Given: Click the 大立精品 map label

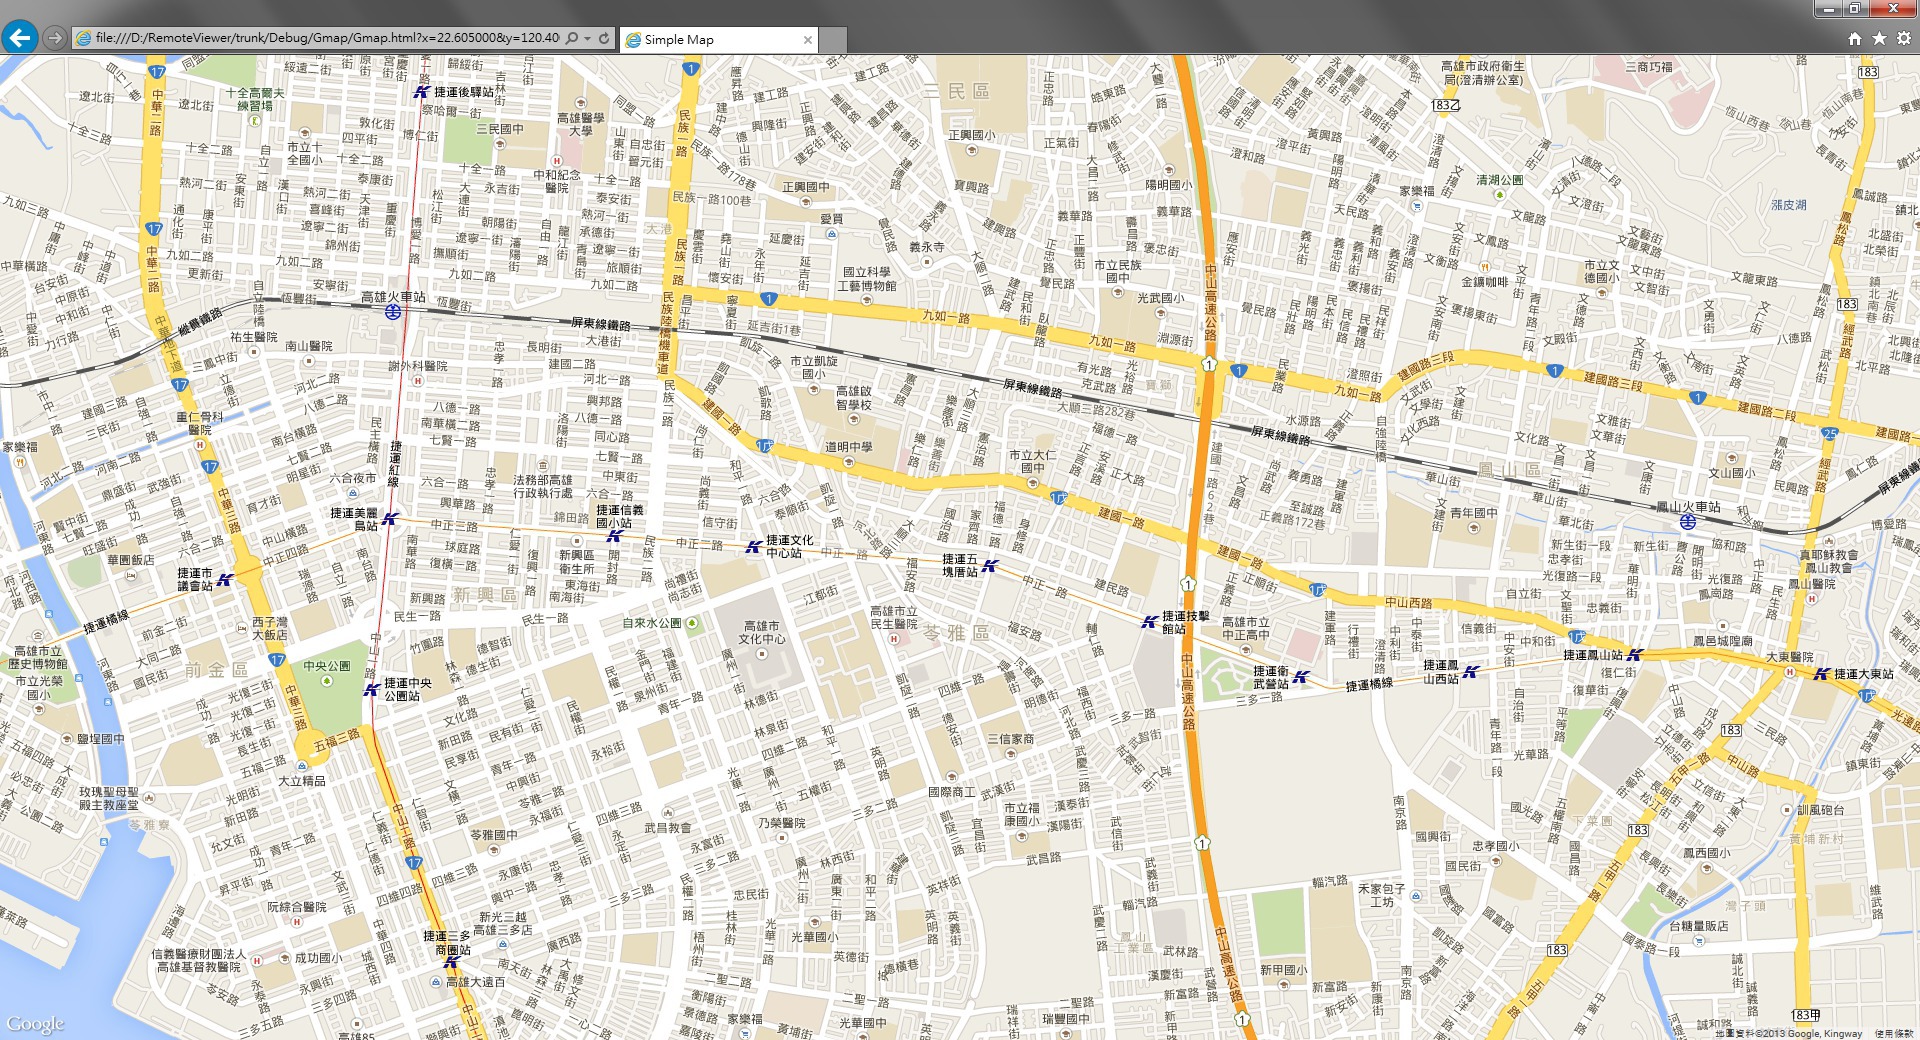Looking at the screenshot, I should click(302, 781).
